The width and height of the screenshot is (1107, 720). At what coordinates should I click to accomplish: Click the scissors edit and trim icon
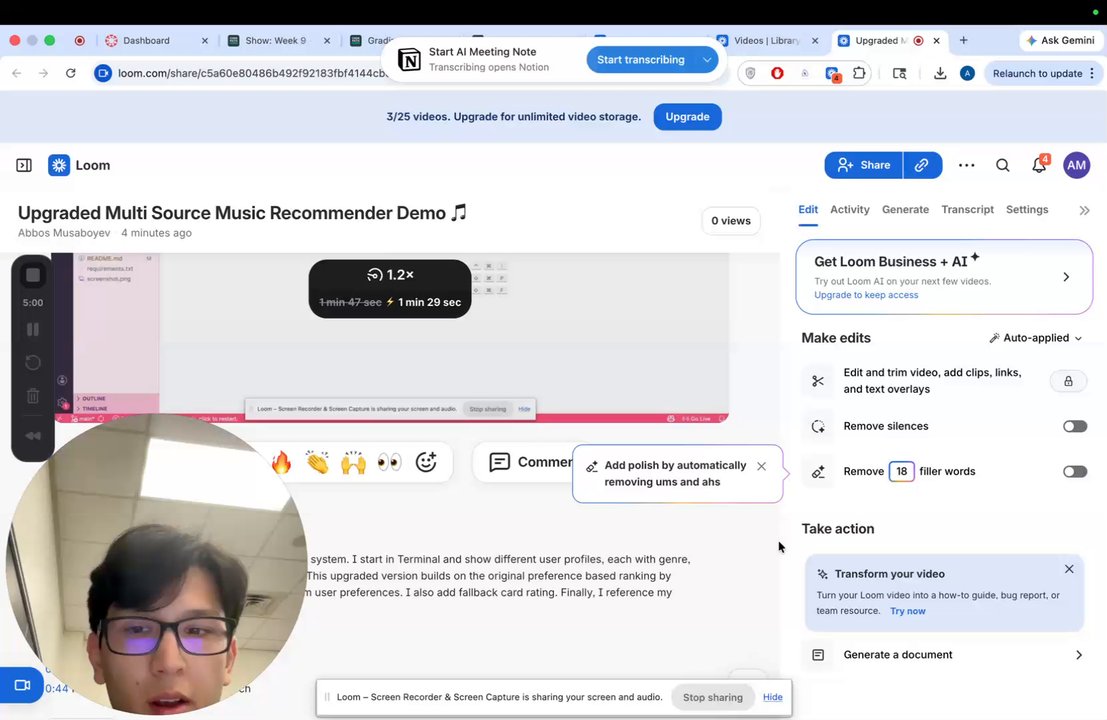click(818, 381)
